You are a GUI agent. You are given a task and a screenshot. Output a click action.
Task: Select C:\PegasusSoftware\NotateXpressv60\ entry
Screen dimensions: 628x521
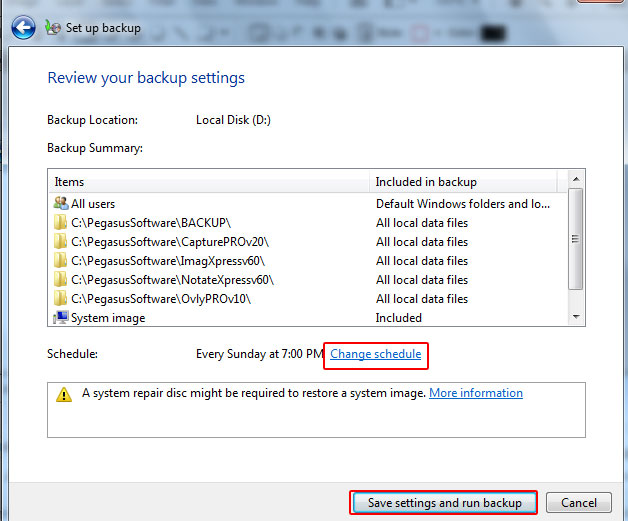point(172,280)
